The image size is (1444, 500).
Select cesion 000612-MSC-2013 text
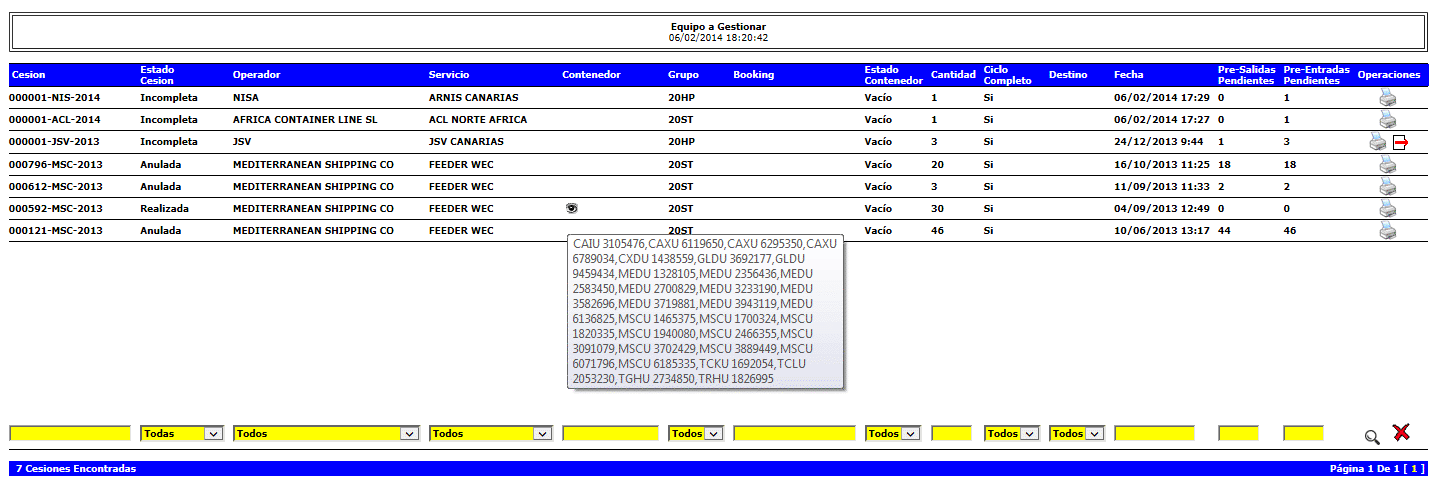56,186
